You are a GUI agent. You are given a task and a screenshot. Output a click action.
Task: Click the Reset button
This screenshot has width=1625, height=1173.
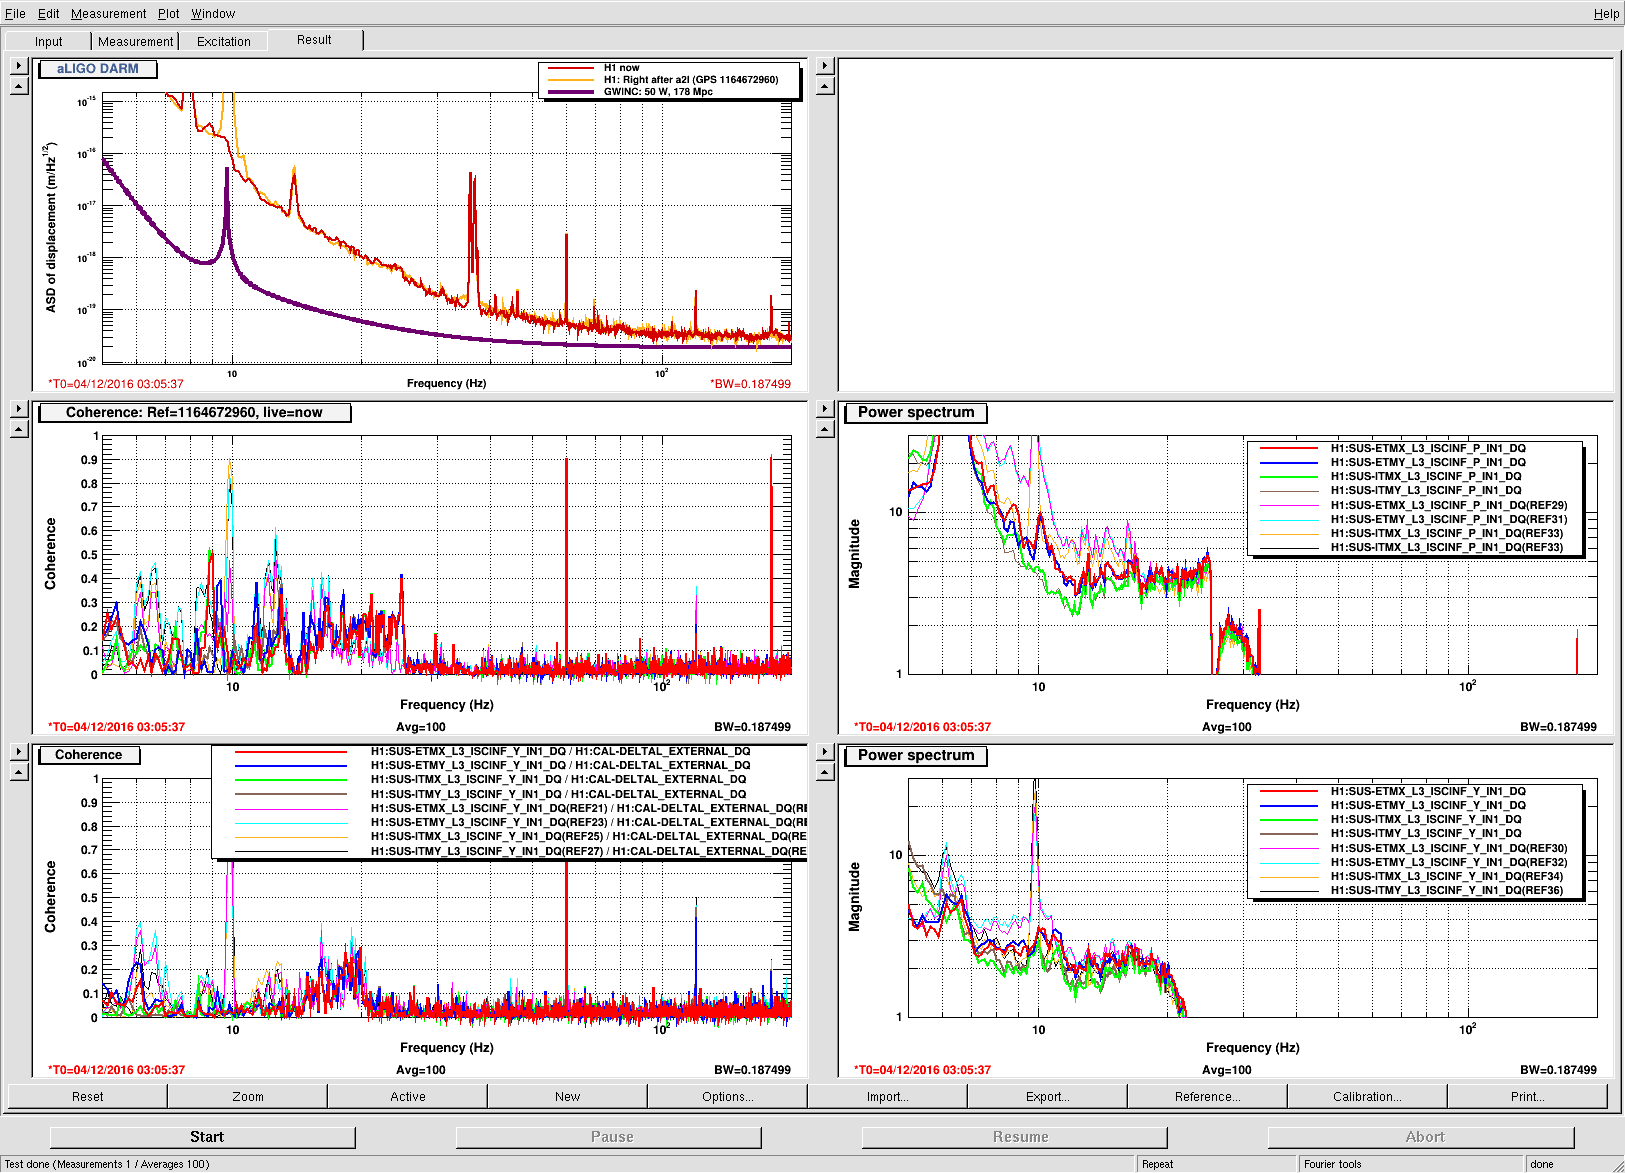88,1097
